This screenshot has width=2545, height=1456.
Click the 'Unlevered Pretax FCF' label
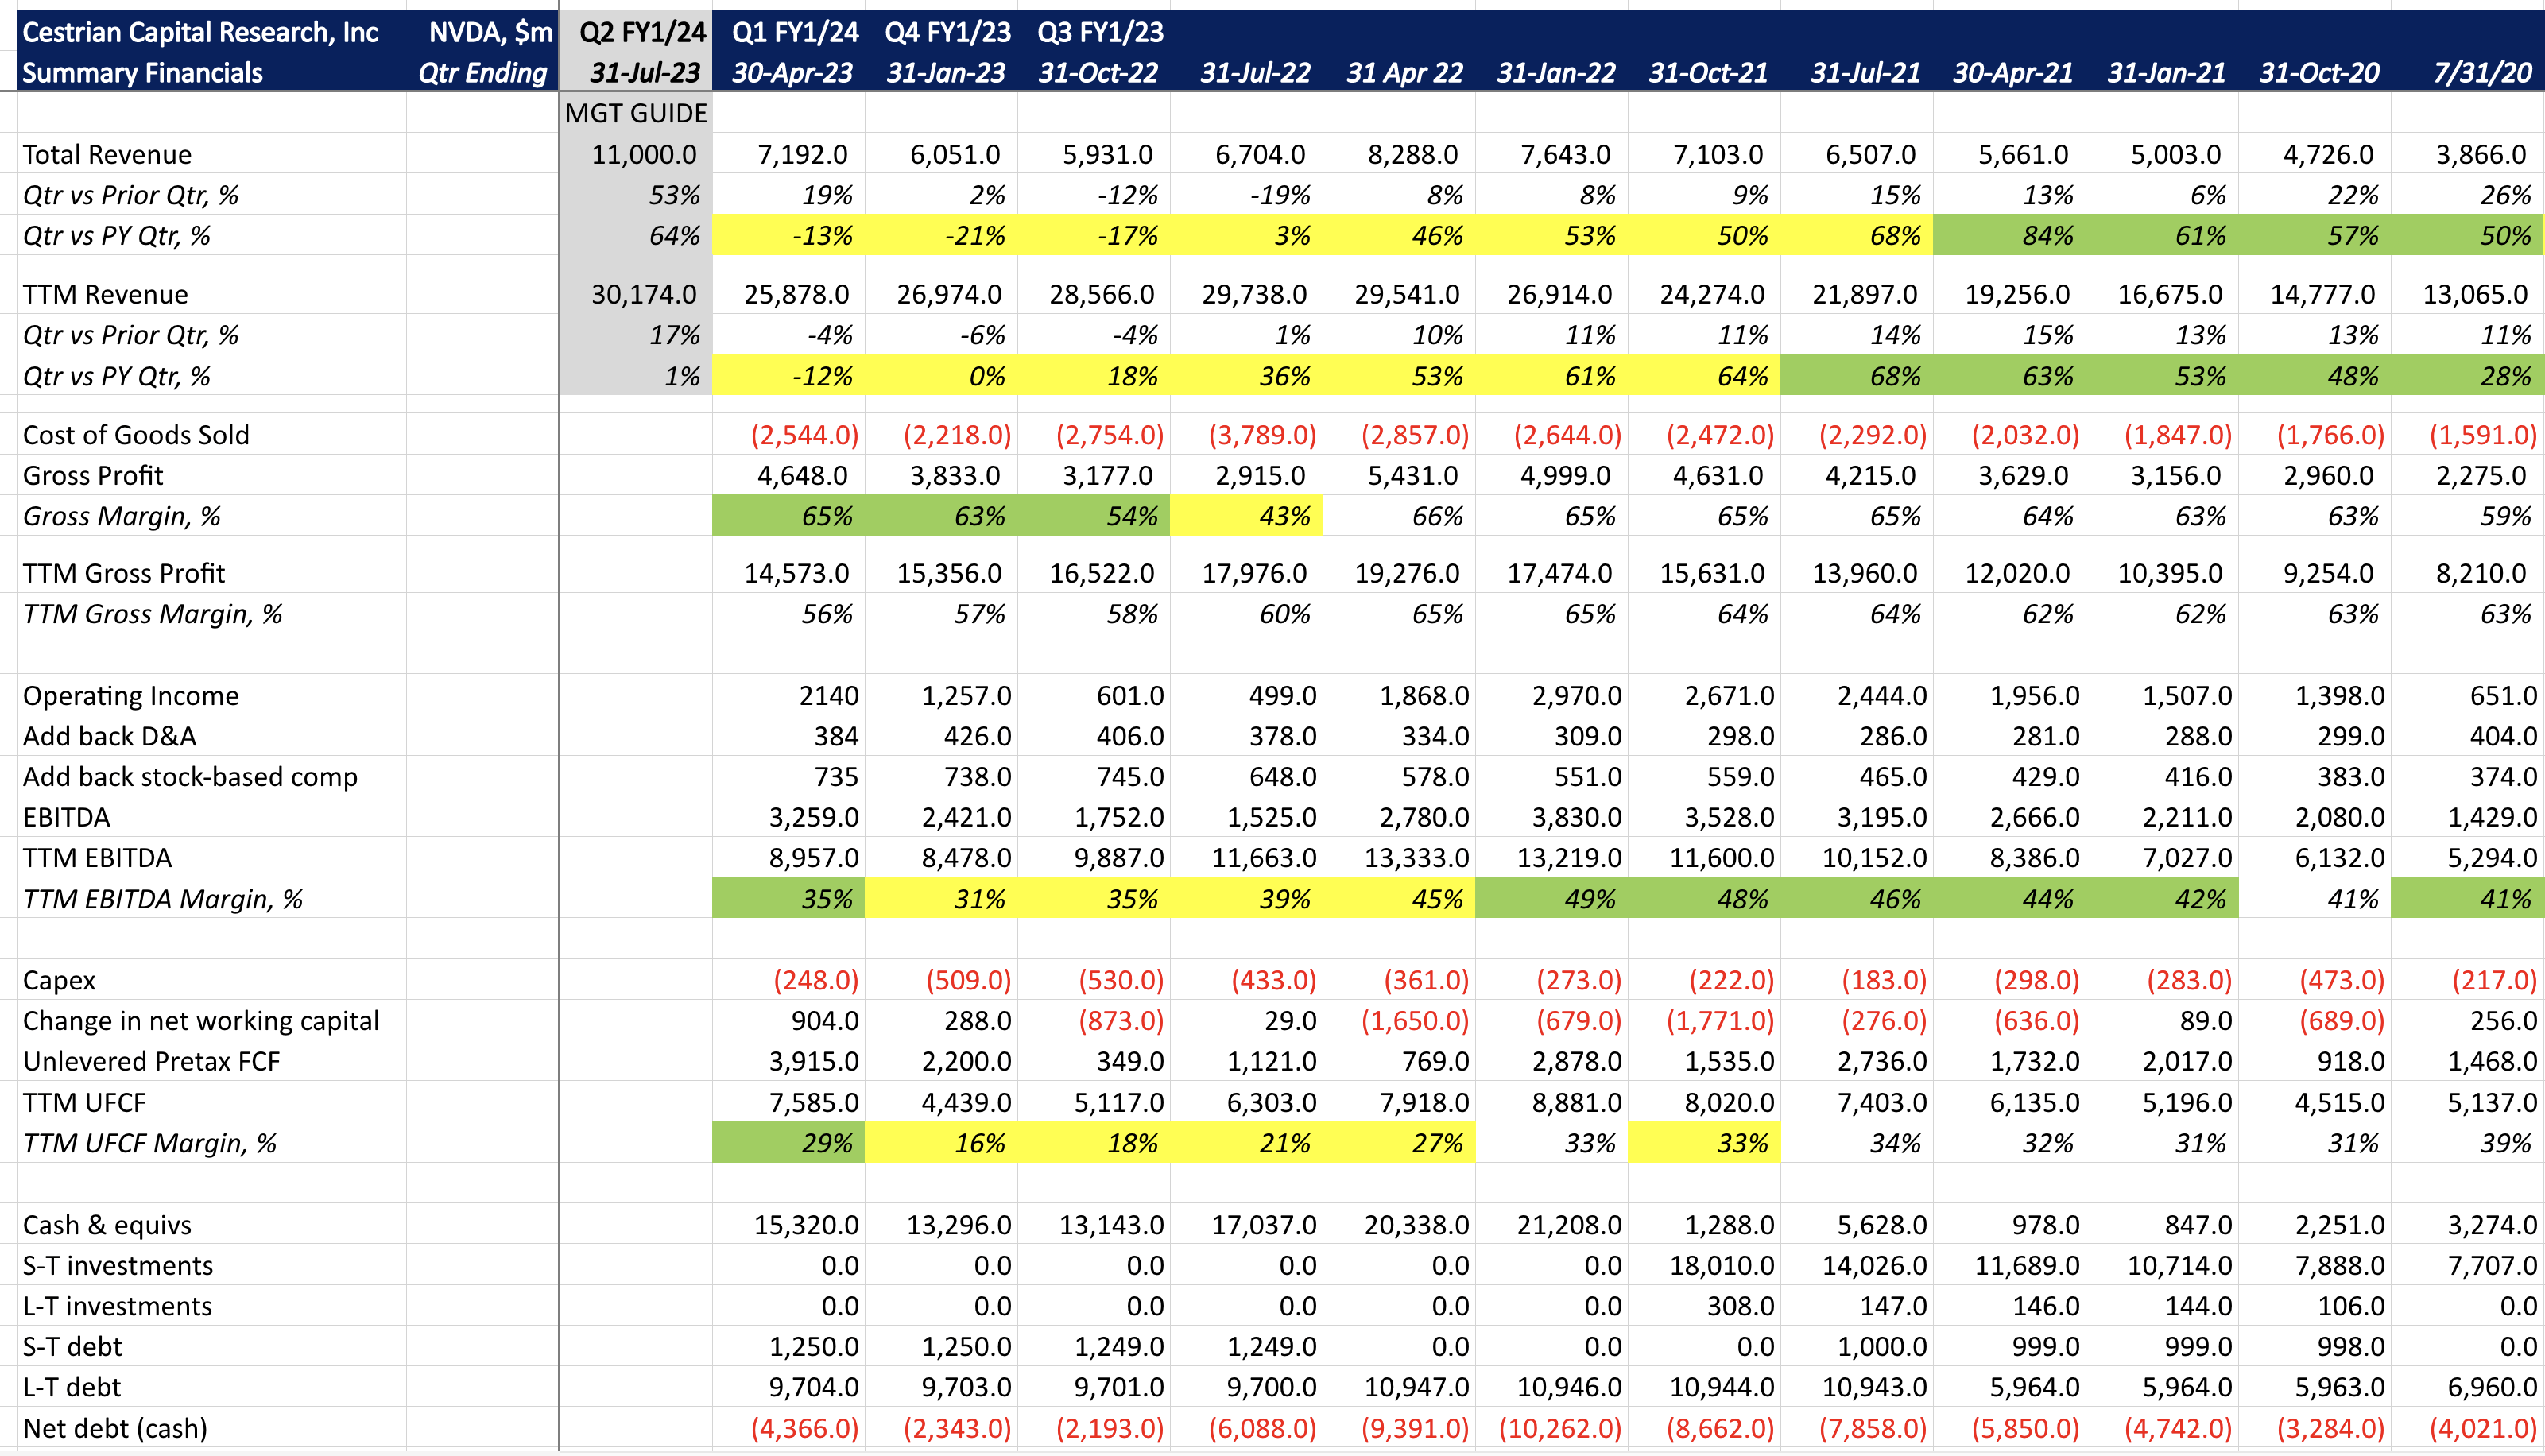(x=151, y=1061)
